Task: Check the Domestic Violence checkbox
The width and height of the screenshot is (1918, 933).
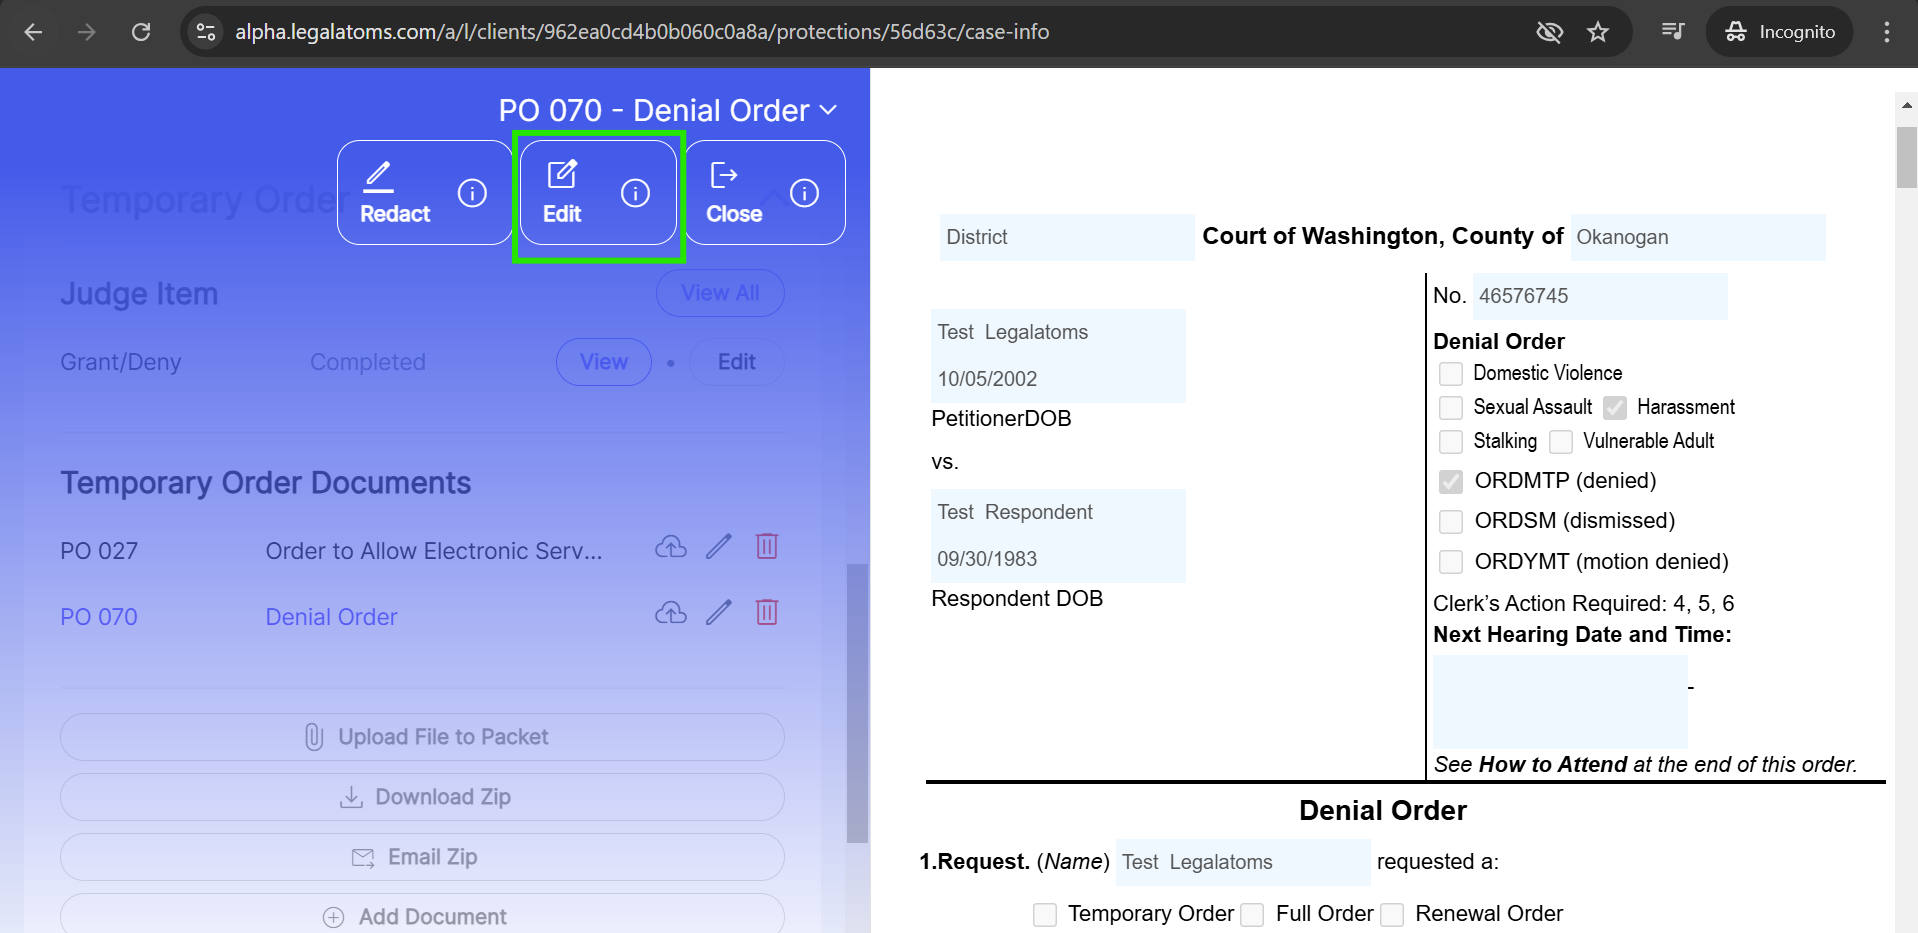Action: coord(1451,374)
